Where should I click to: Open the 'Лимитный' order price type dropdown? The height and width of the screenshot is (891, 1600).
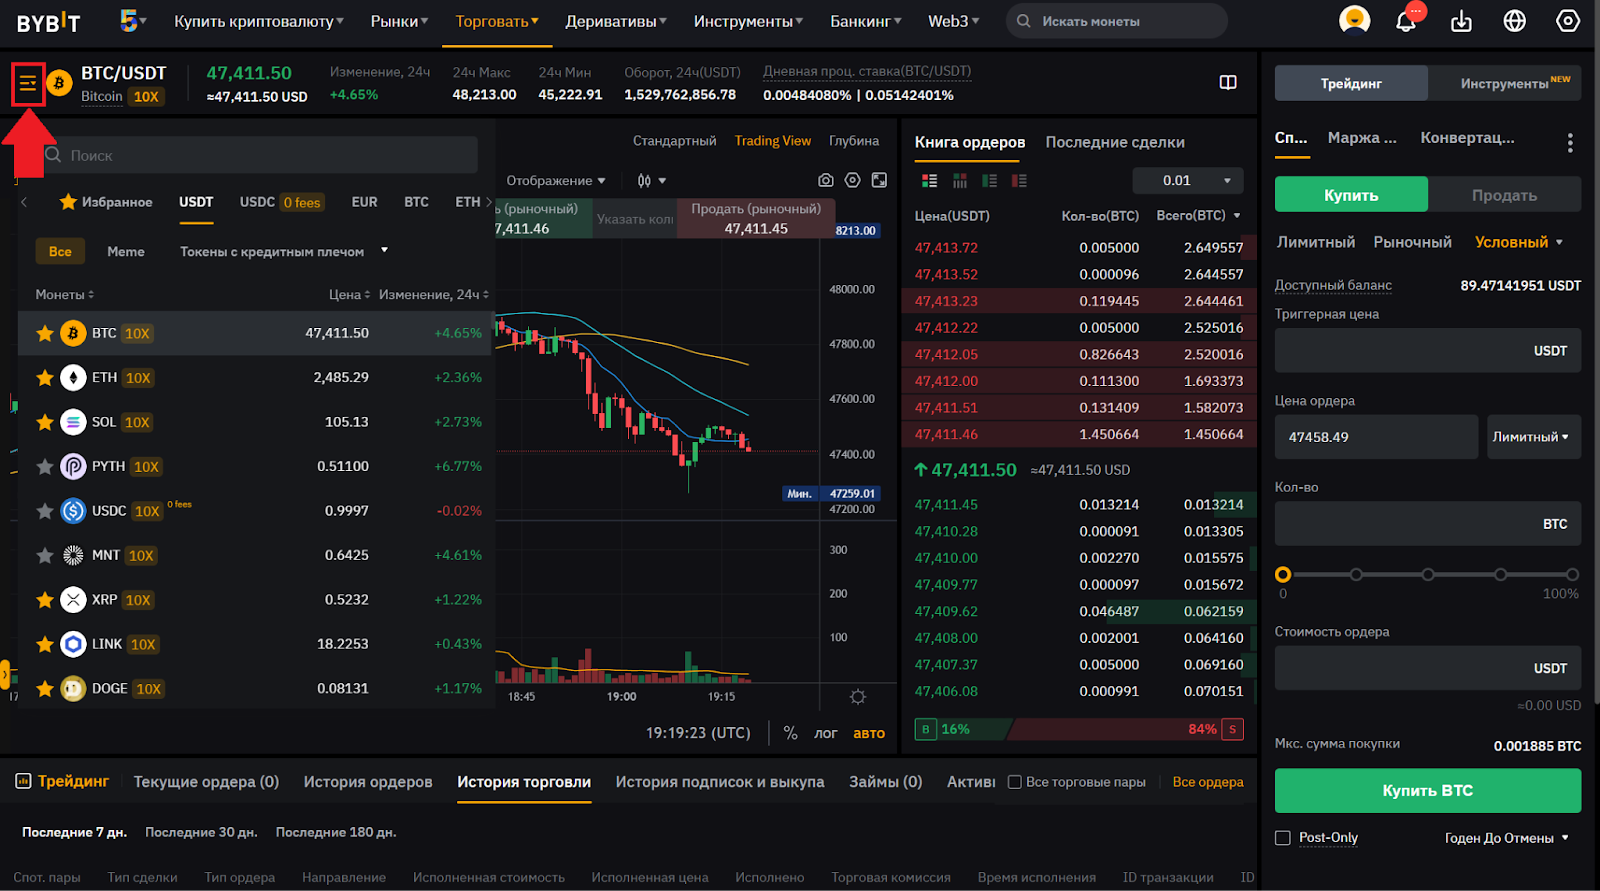pyautogui.click(x=1532, y=437)
